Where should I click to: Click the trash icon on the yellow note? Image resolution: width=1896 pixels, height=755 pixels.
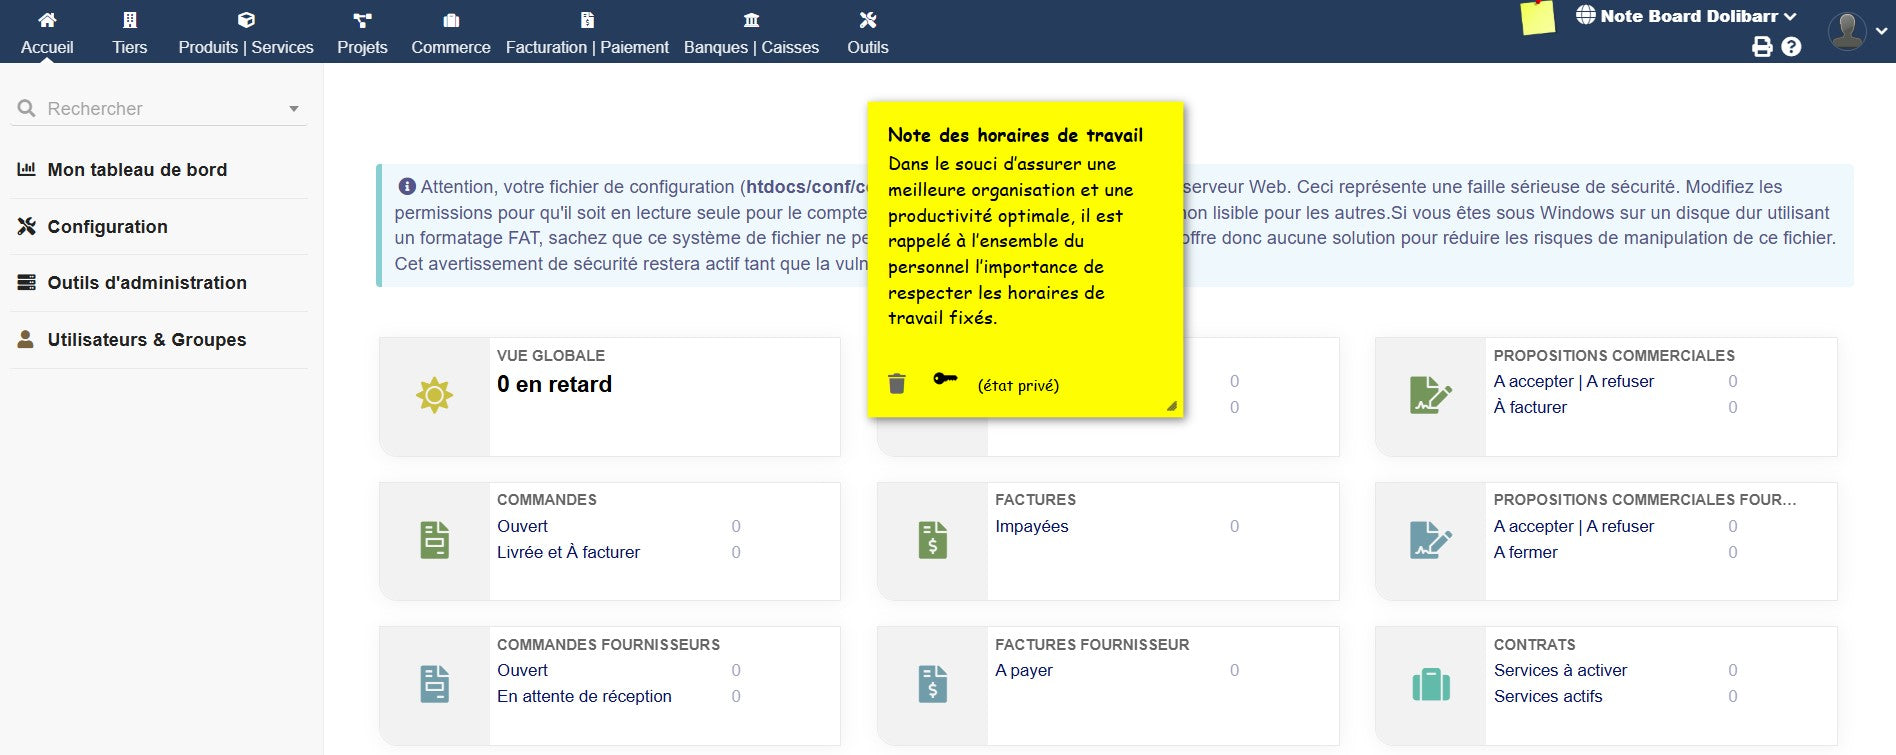coord(897,384)
